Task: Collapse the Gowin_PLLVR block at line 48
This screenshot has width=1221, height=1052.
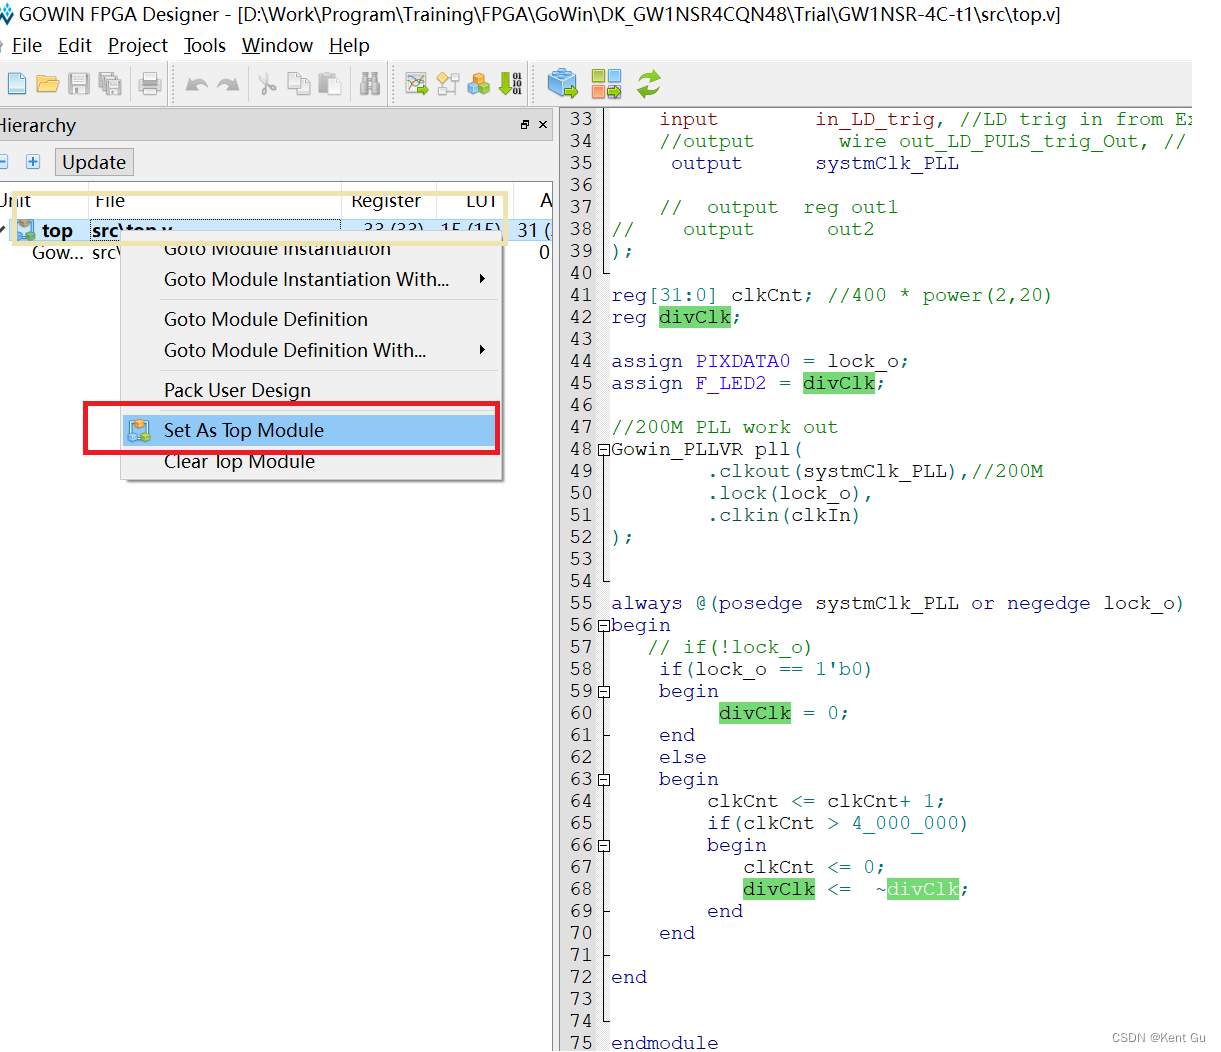Action: coord(604,450)
